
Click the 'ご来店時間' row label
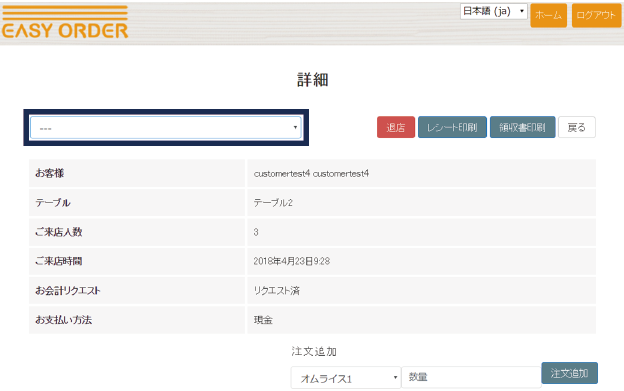[59, 261]
